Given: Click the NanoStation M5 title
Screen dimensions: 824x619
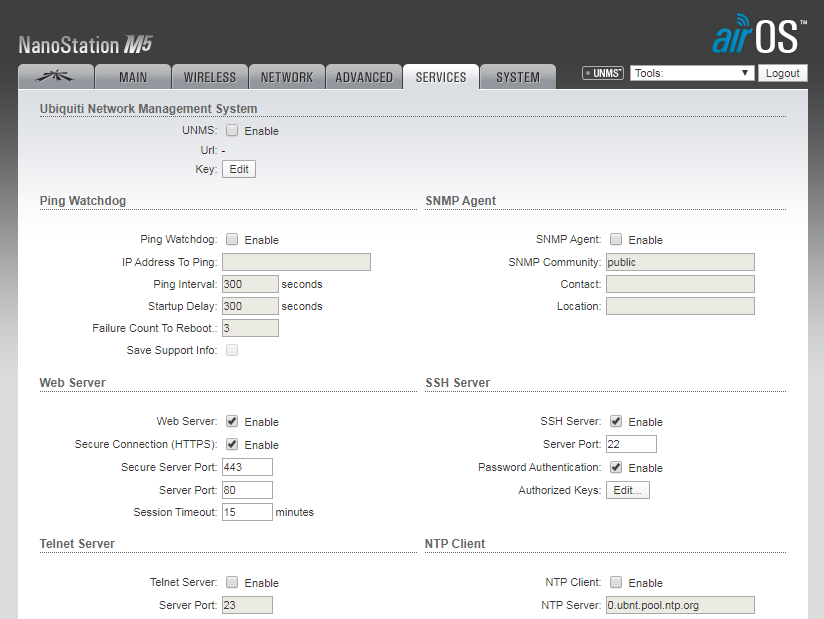Looking at the screenshot, I should 85,45.
